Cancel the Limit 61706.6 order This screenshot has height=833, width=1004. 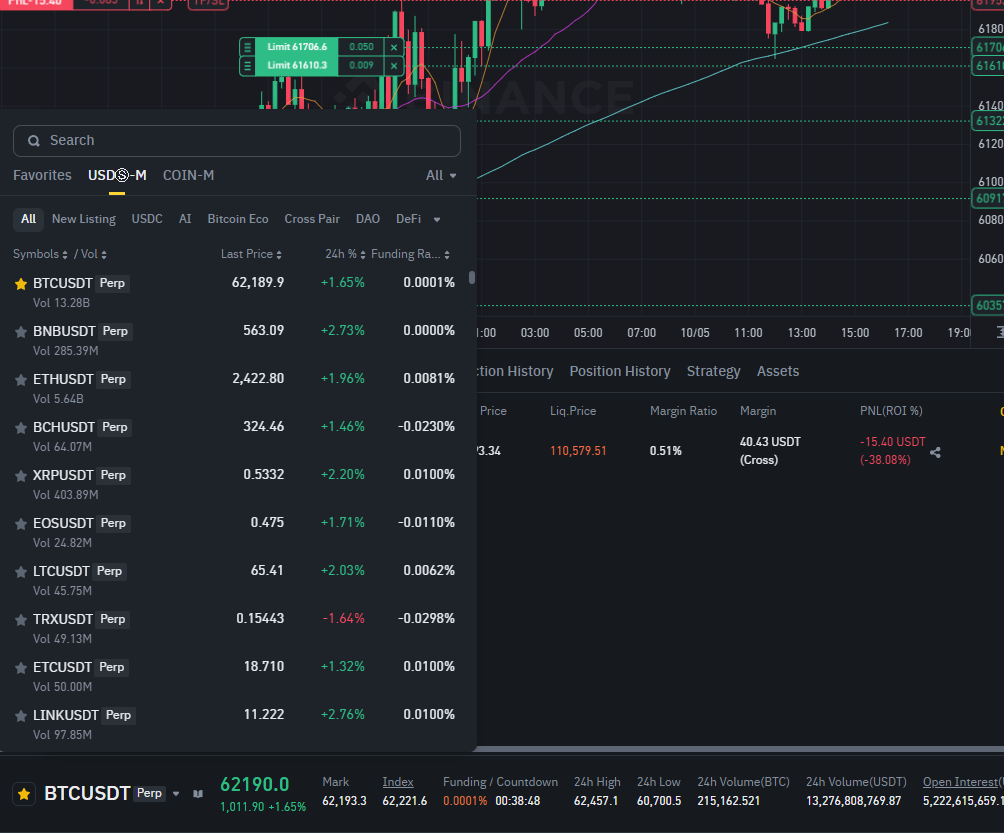click(x=394, y=47)
